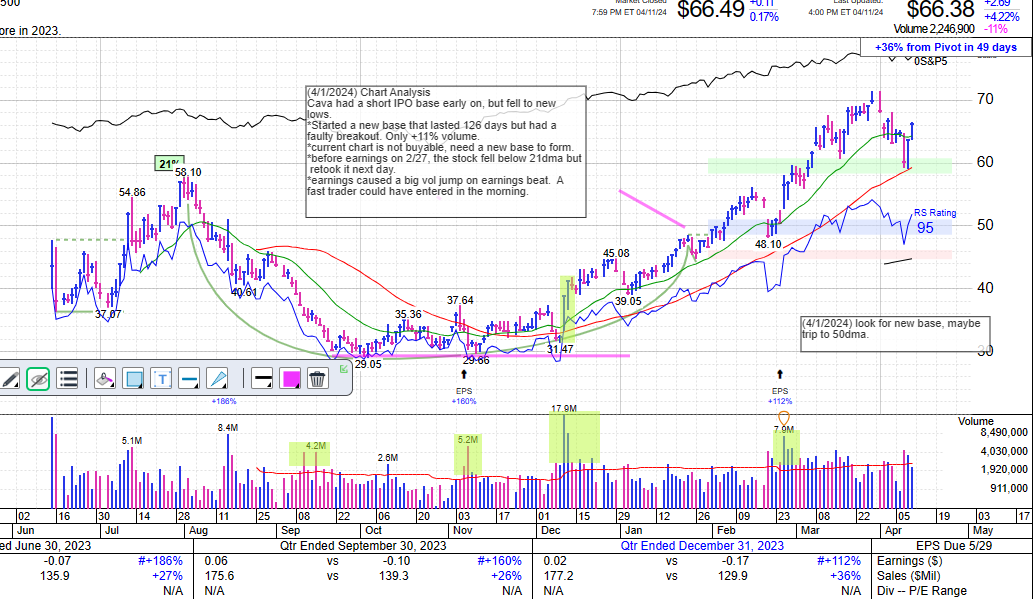Click the Dec month label on the time axis

[x=550, y=530]
